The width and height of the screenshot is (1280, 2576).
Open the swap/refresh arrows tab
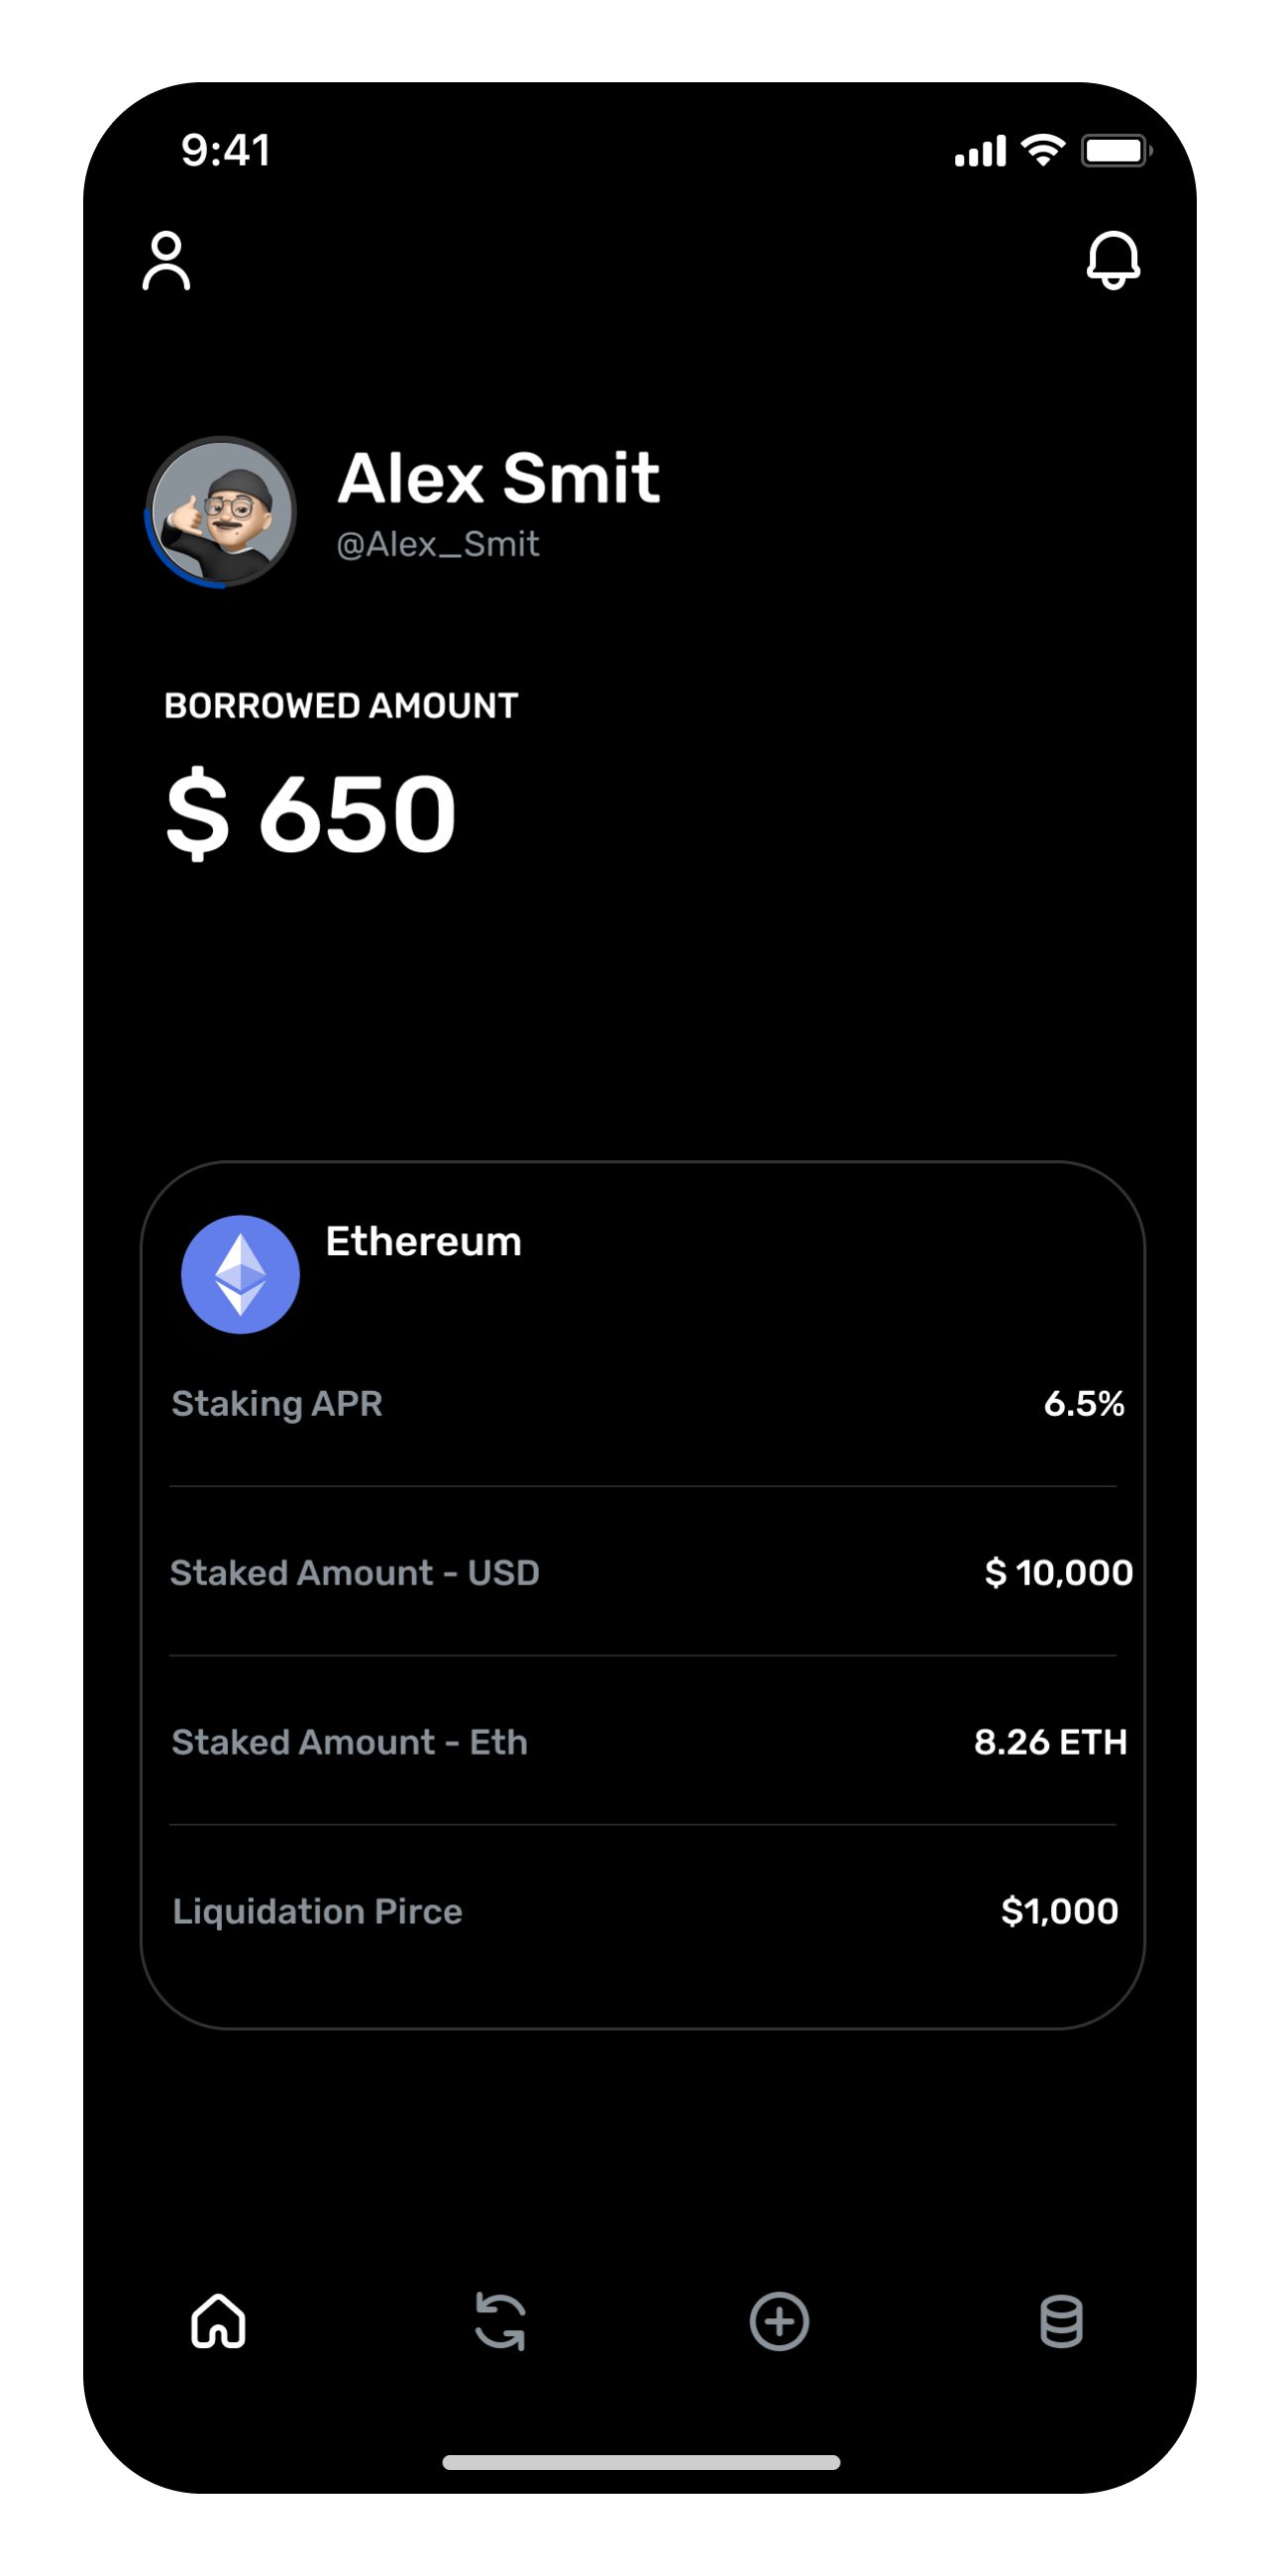pos(500,2321)
